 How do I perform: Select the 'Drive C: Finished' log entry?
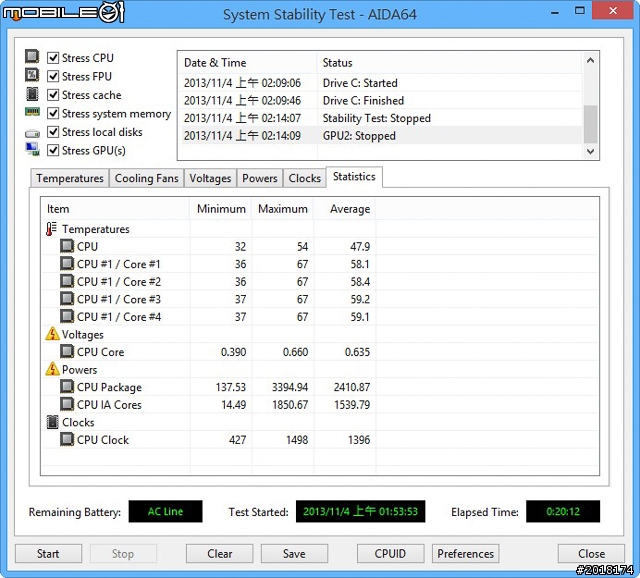click(380, 100)
